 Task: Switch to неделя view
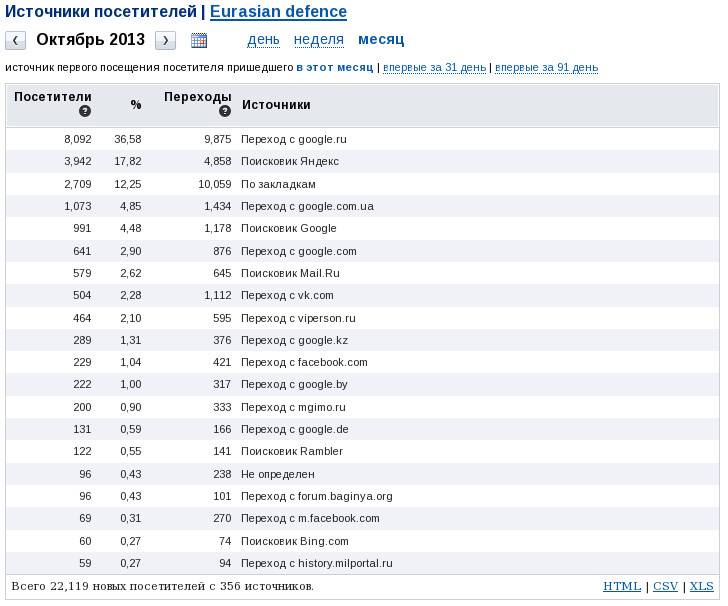click(x=319, y=40)
